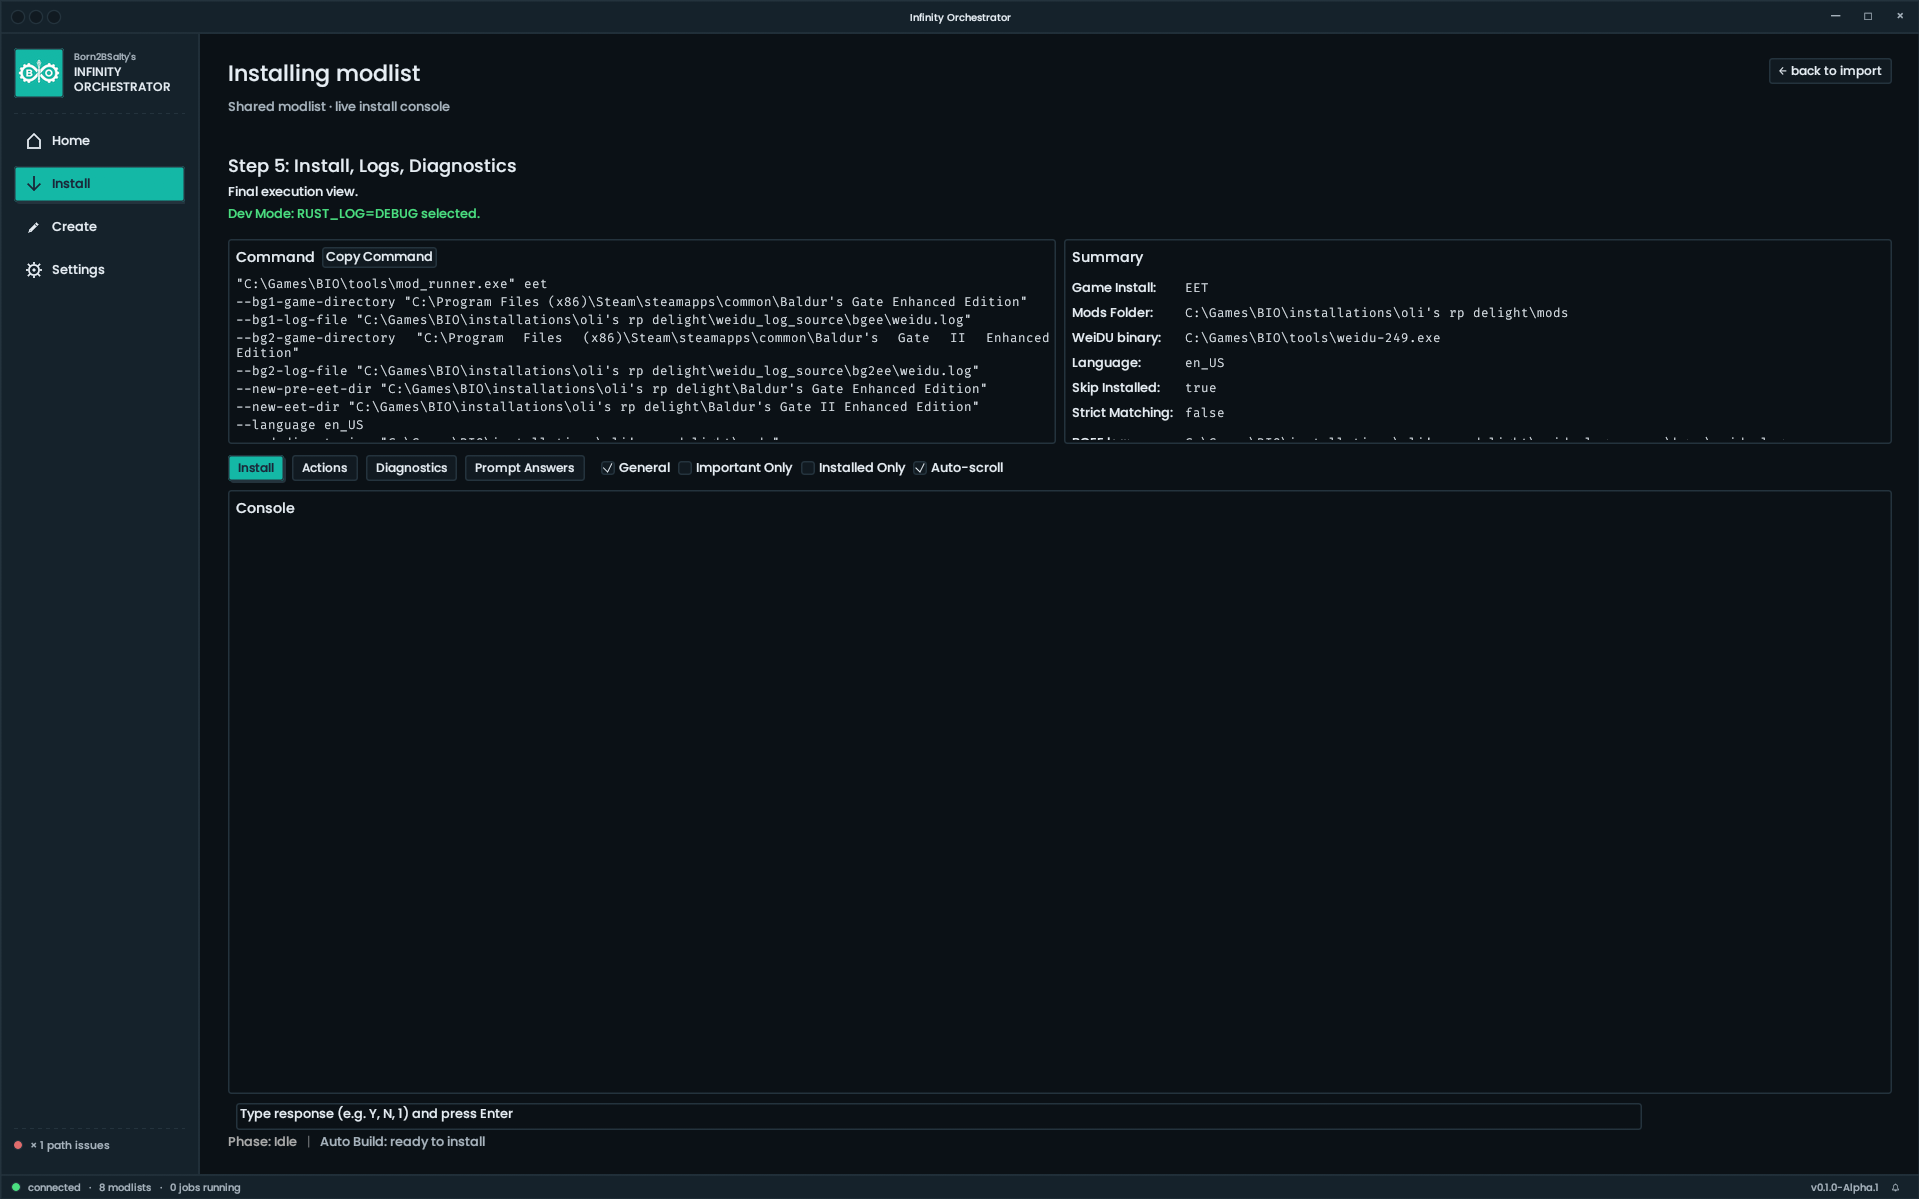This screenshot has height=1199, width=1919.
Task: Select the Install sidebar item
Action: [x=99, y=184]
